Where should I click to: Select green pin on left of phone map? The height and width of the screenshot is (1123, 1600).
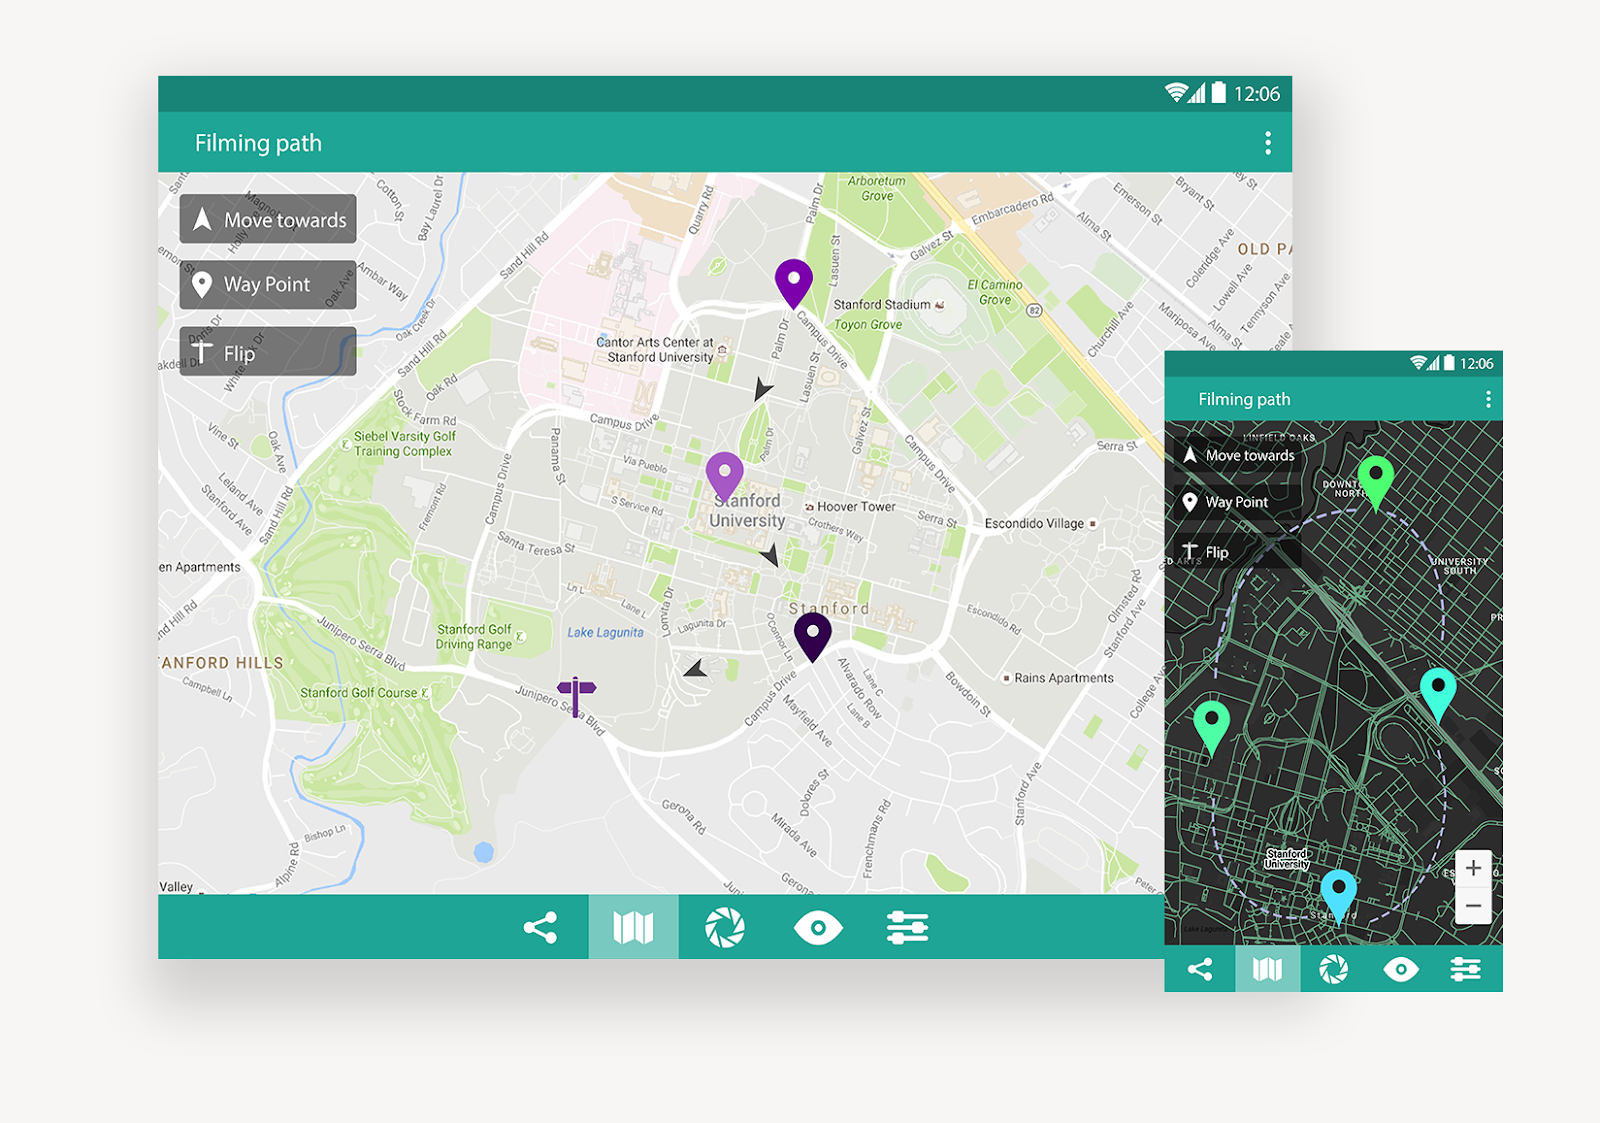[1211, 728]
